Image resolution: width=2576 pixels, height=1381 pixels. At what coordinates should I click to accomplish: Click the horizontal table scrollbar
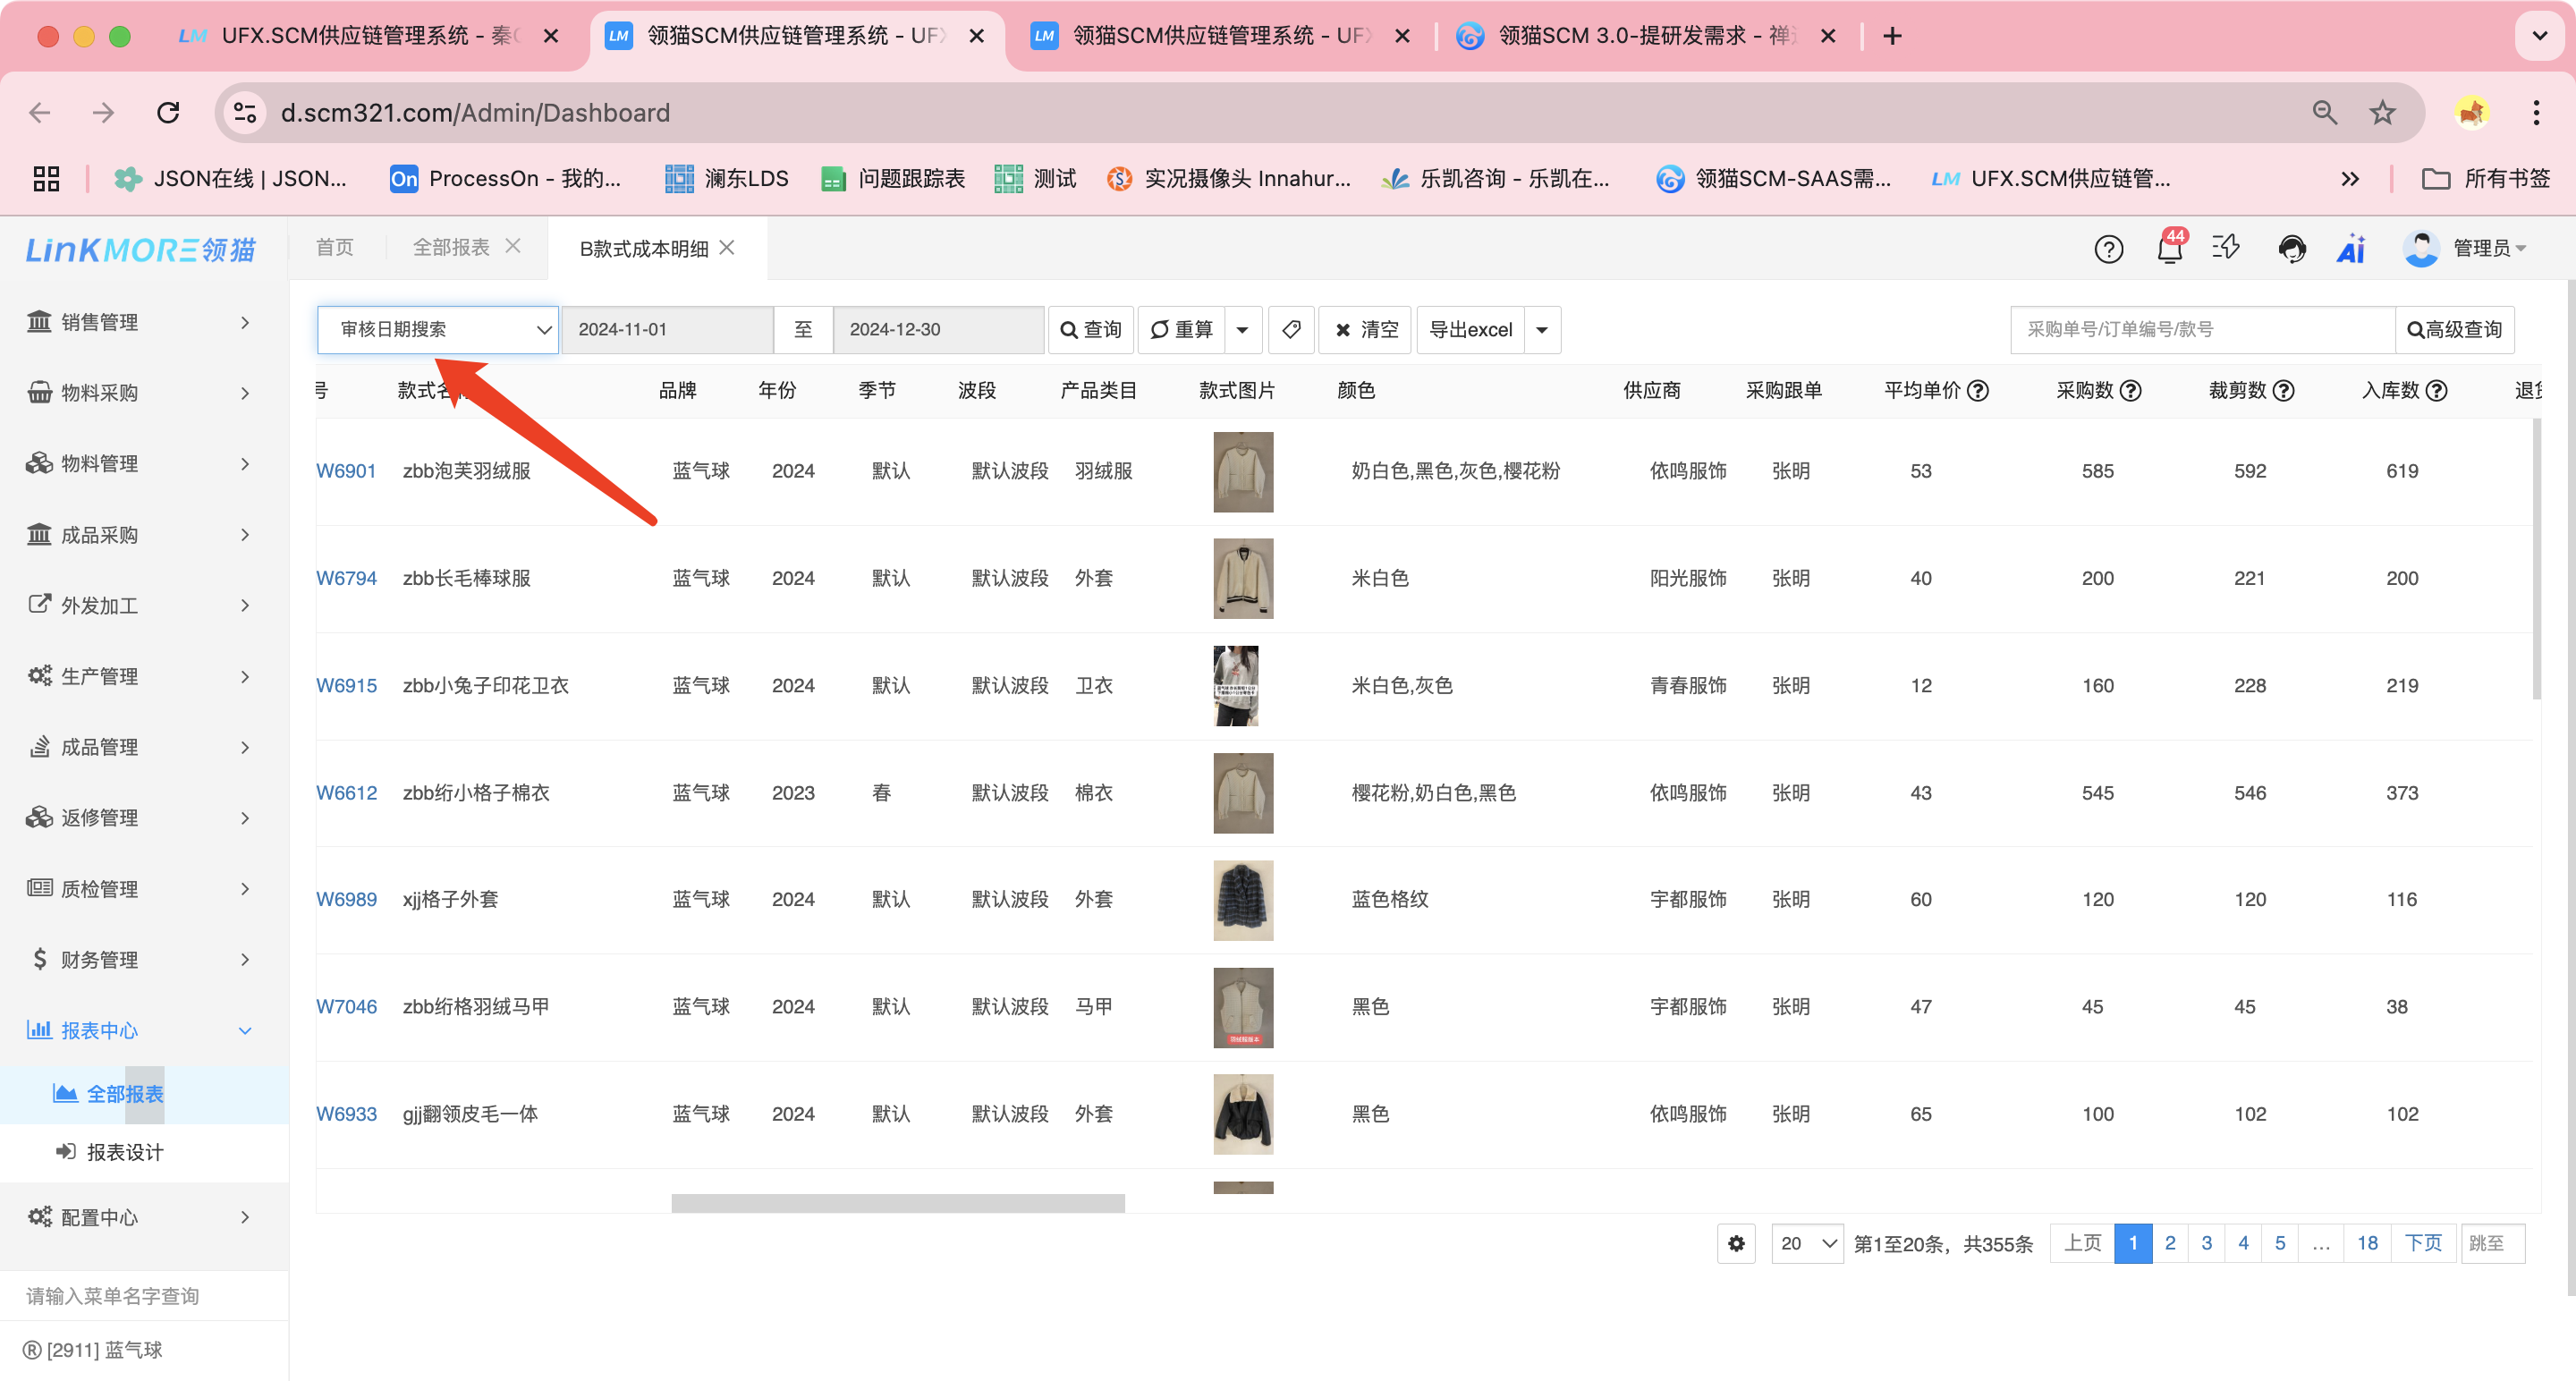point(898,1203)
